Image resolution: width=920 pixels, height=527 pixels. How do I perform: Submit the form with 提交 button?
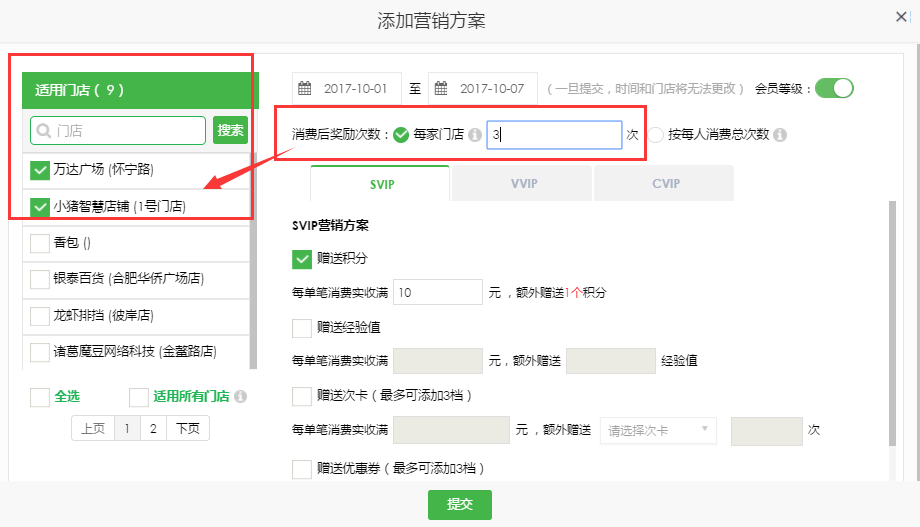460,505
